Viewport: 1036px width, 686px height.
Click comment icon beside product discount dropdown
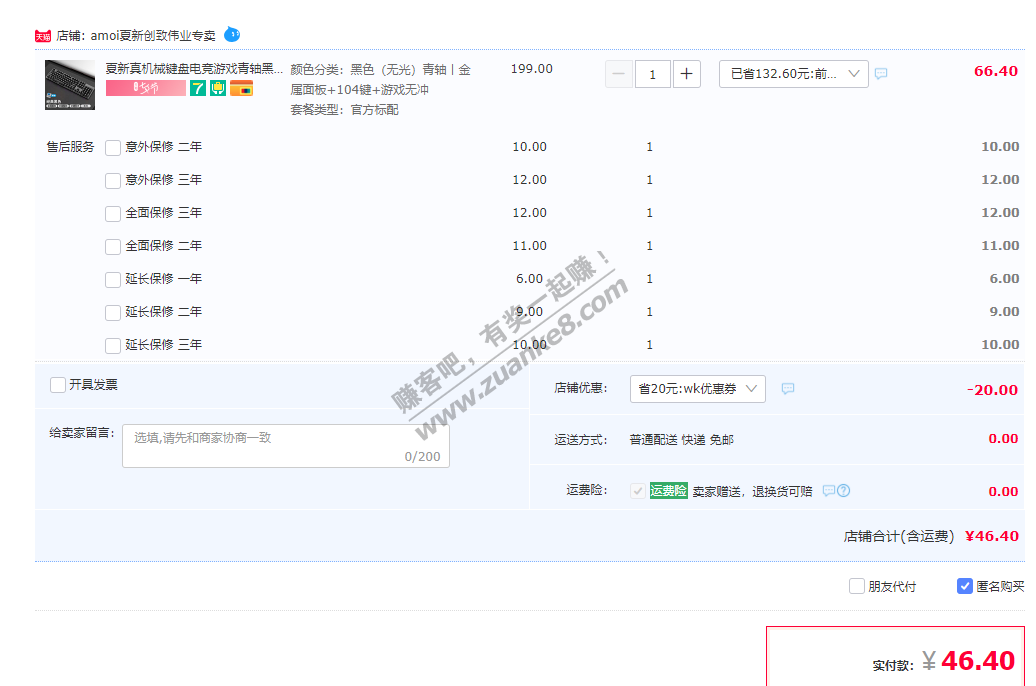pyautogui.click(x=881, y=74)
